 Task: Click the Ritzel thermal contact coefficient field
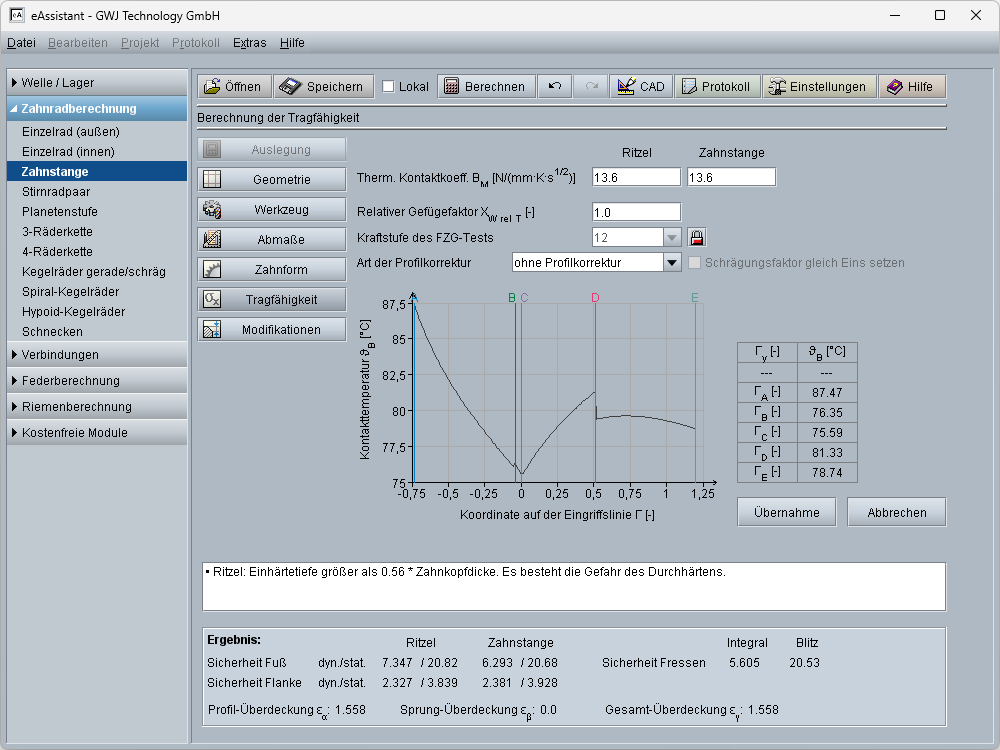click(635, 177)
